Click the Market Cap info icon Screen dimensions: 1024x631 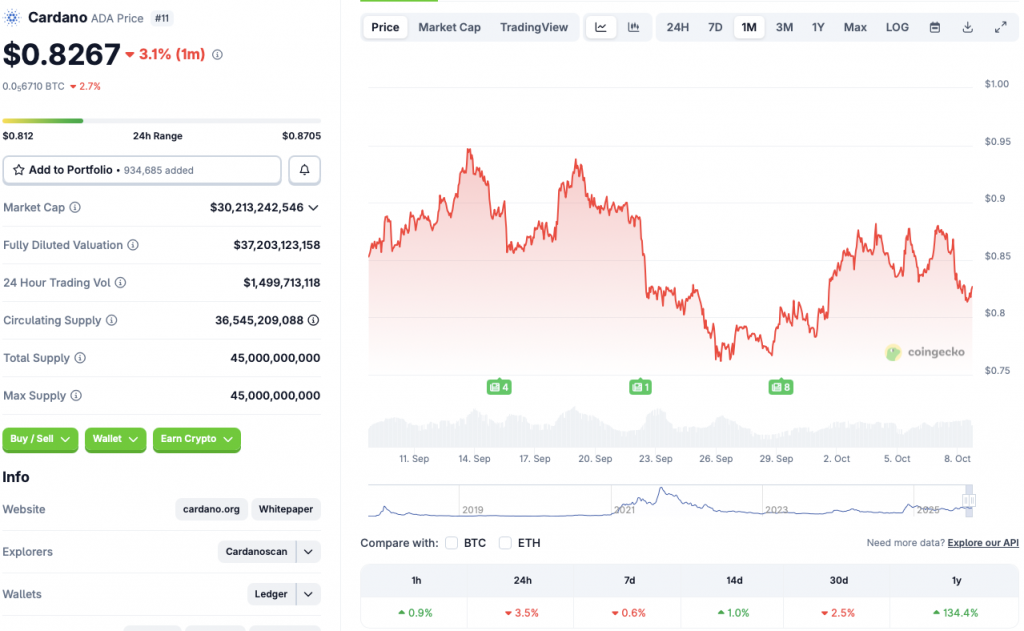coord(75,208)
